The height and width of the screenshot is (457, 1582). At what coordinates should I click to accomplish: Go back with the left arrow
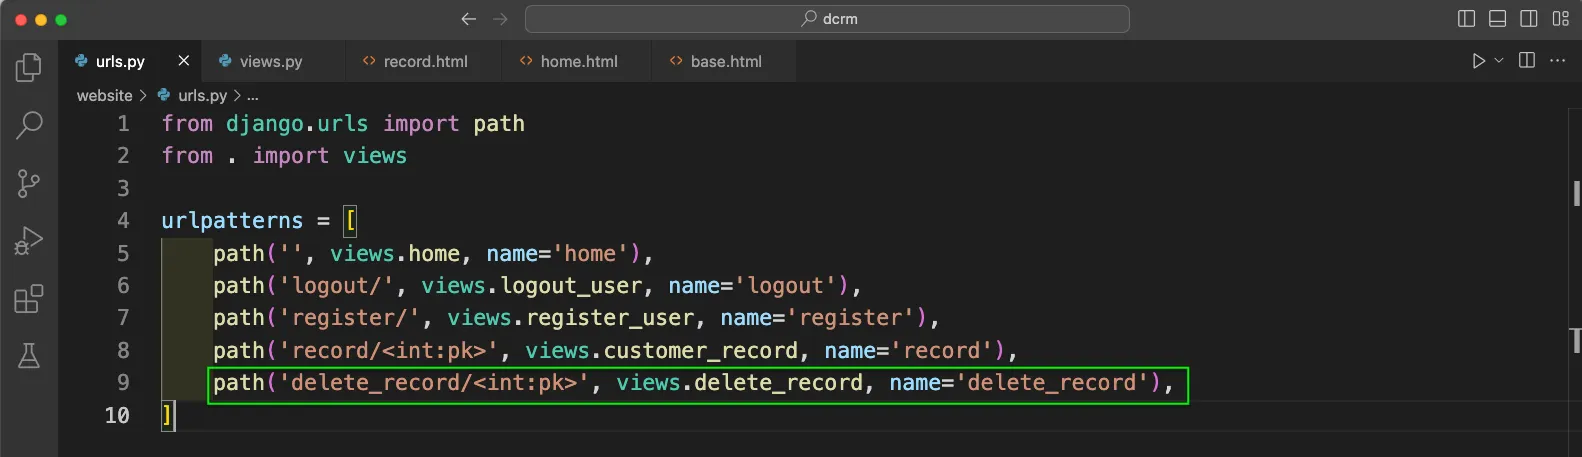tap(468, 19)
